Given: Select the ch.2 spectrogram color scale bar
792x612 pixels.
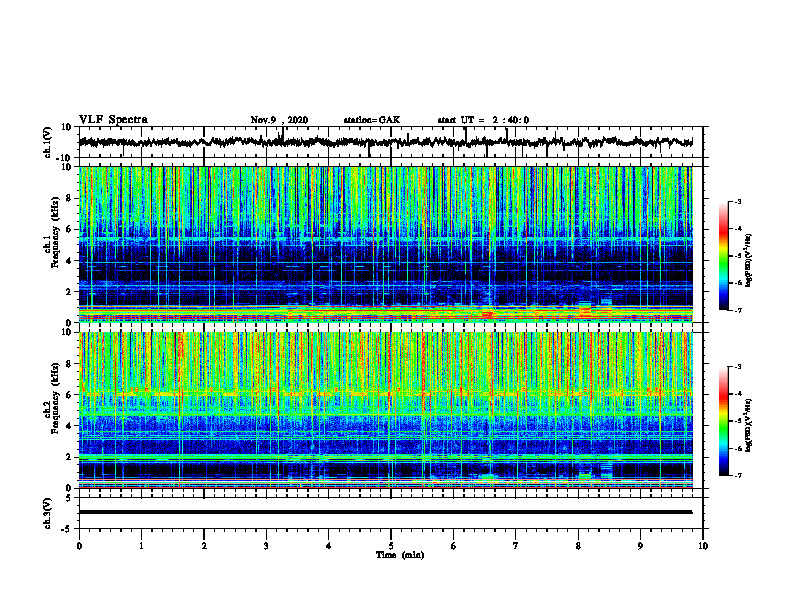Looking at the screenshot, I should pyautogui.click(x=723, y=421).
